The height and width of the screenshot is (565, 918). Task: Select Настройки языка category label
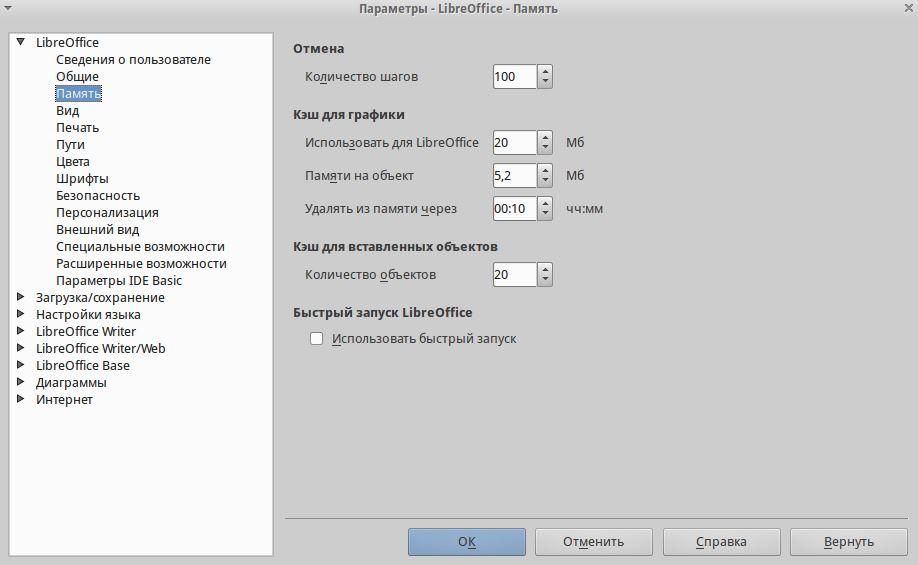pyautogui.click(x=88, y=314)
